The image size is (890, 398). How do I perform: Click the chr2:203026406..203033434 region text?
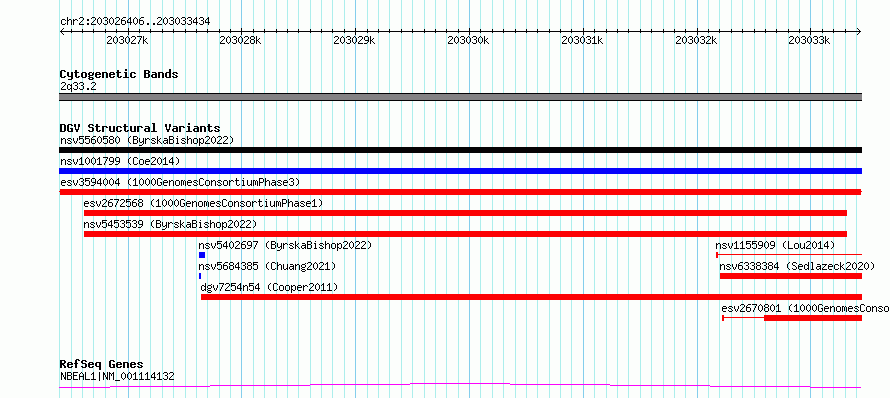135,21
